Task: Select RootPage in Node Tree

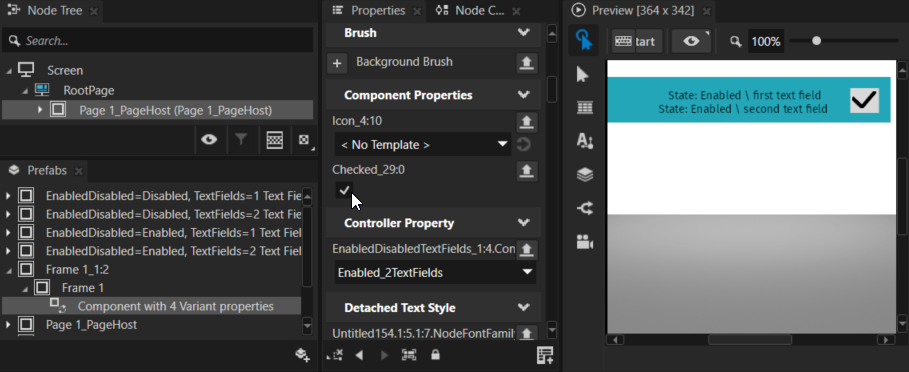Action: point(89,90)
